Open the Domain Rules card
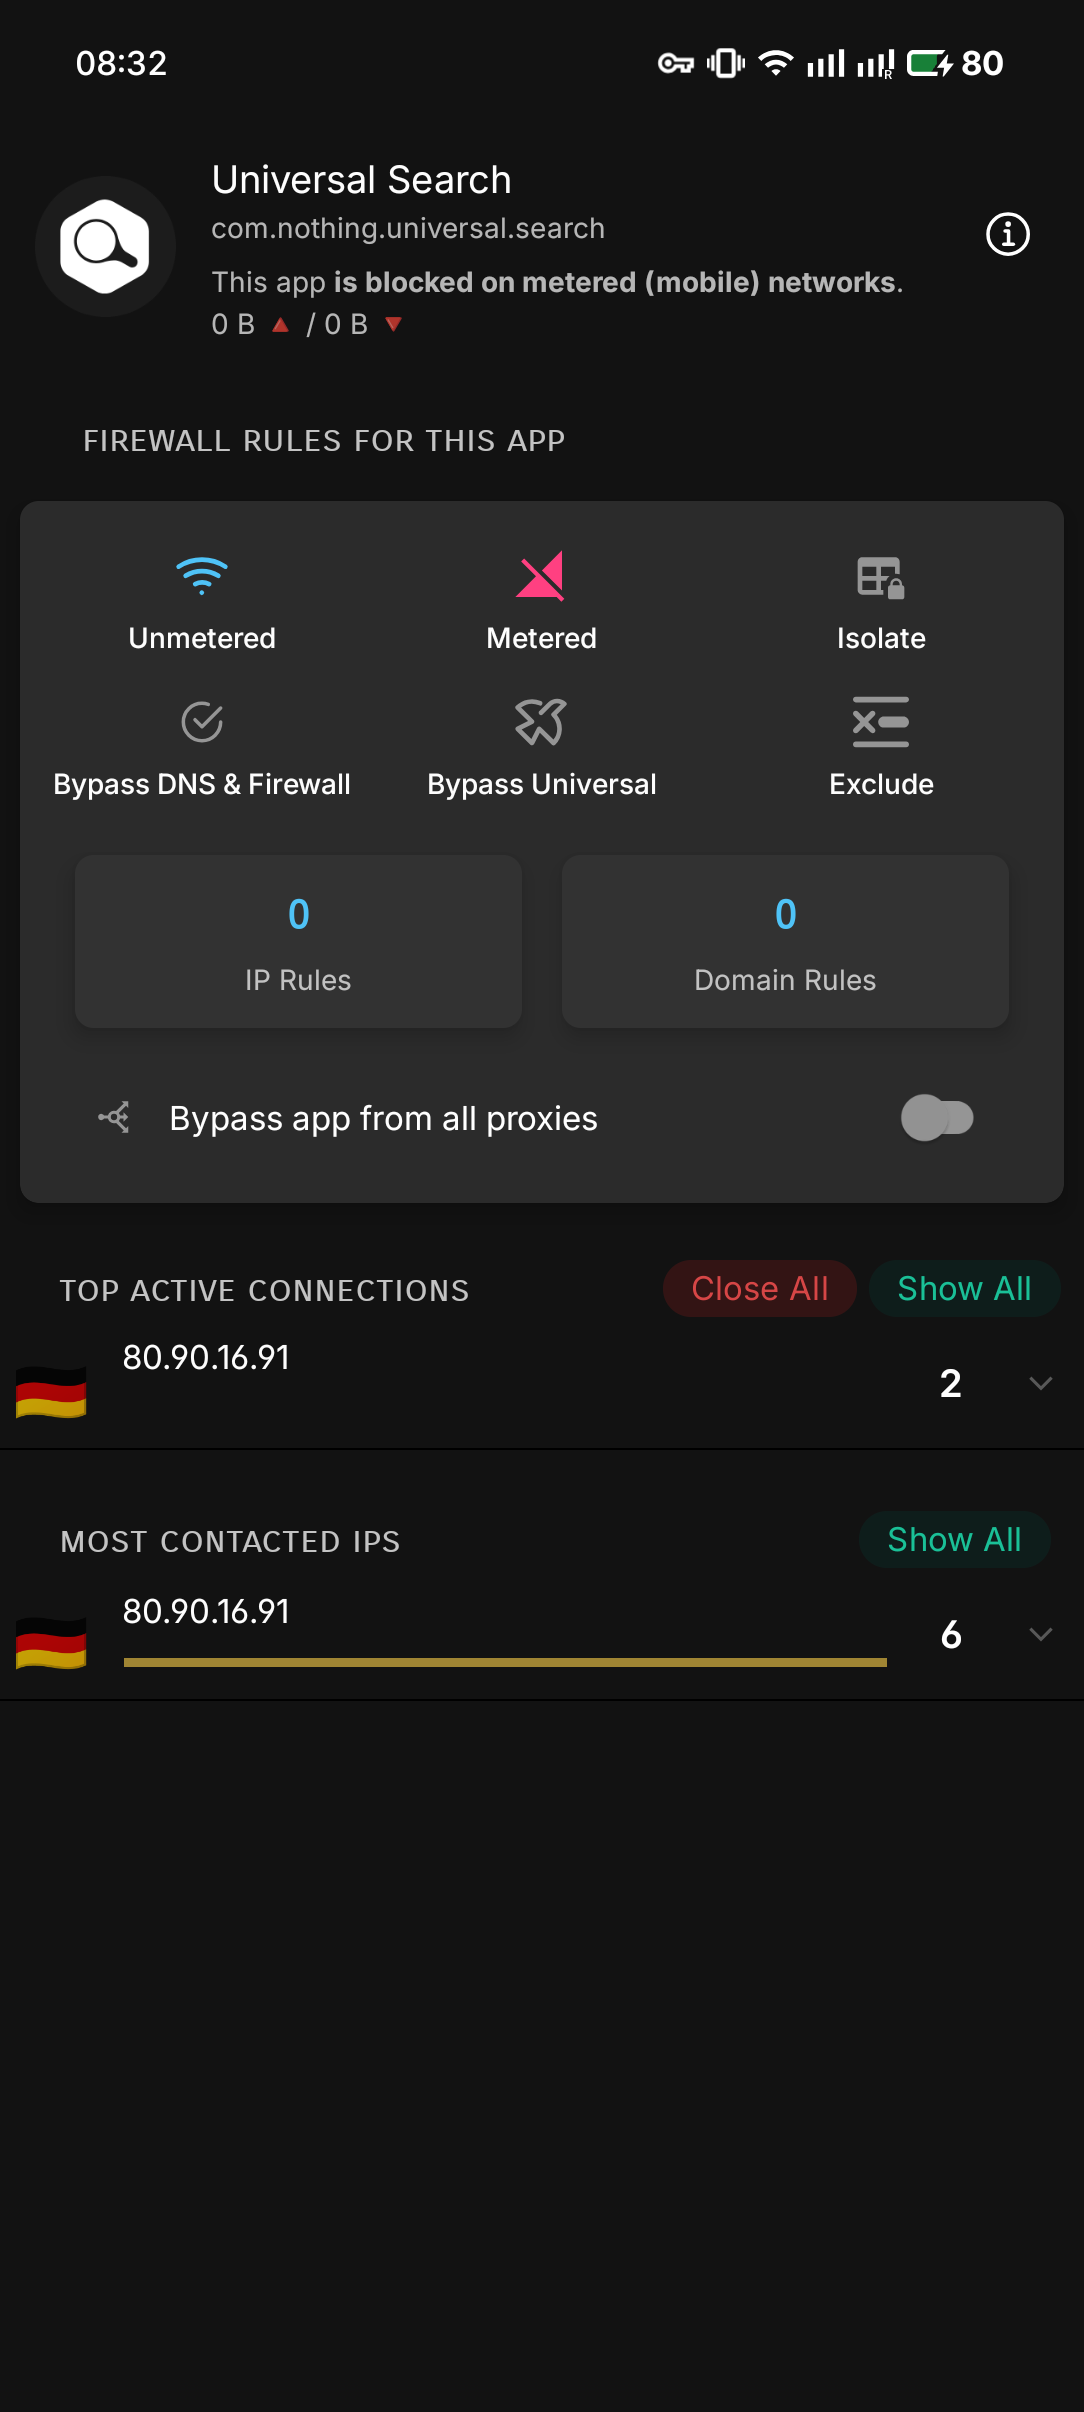 (785, 941)
